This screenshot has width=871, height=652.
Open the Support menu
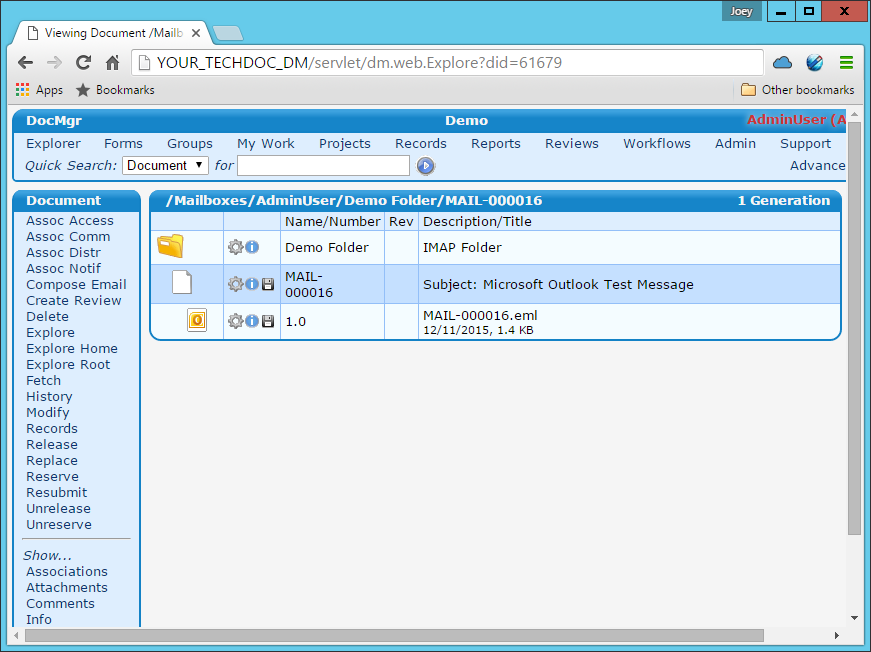805,143
